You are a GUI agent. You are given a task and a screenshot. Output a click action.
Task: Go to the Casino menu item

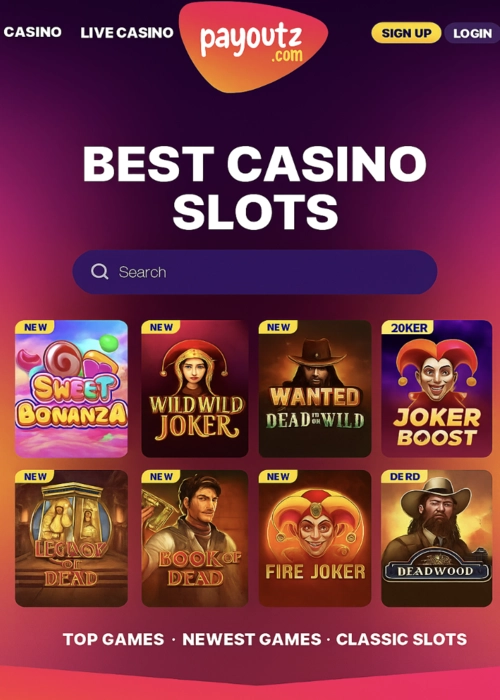[33, 32]
